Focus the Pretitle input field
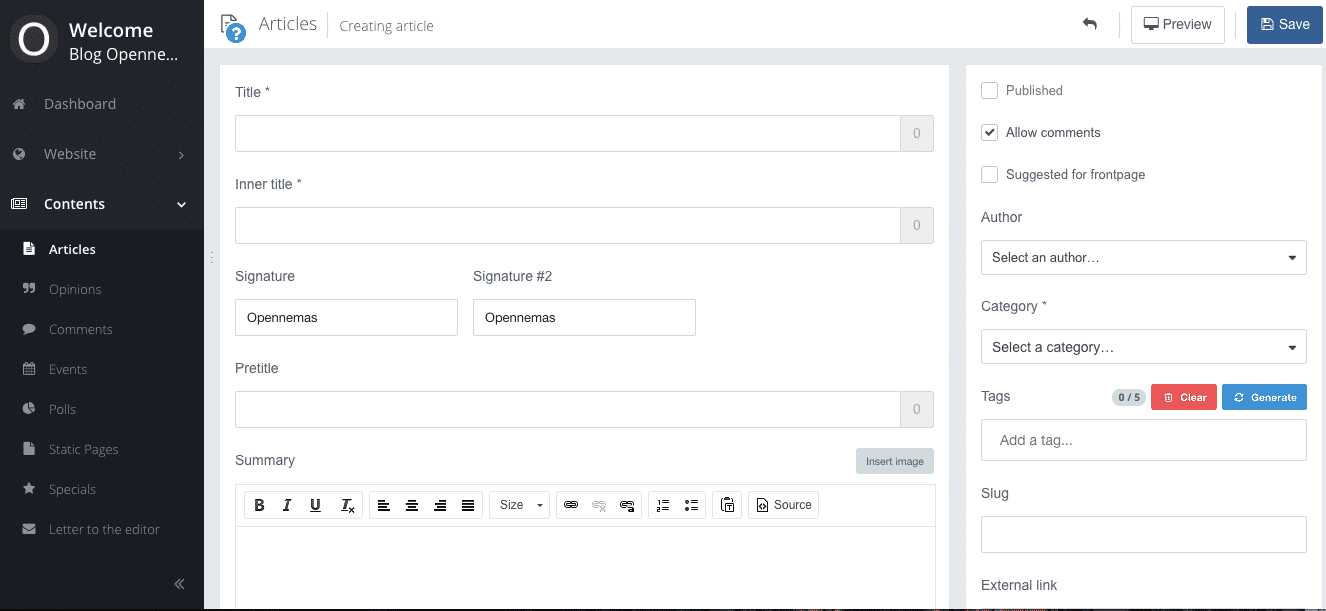This screenshot has width=1326, height=611. coord(568,409)
